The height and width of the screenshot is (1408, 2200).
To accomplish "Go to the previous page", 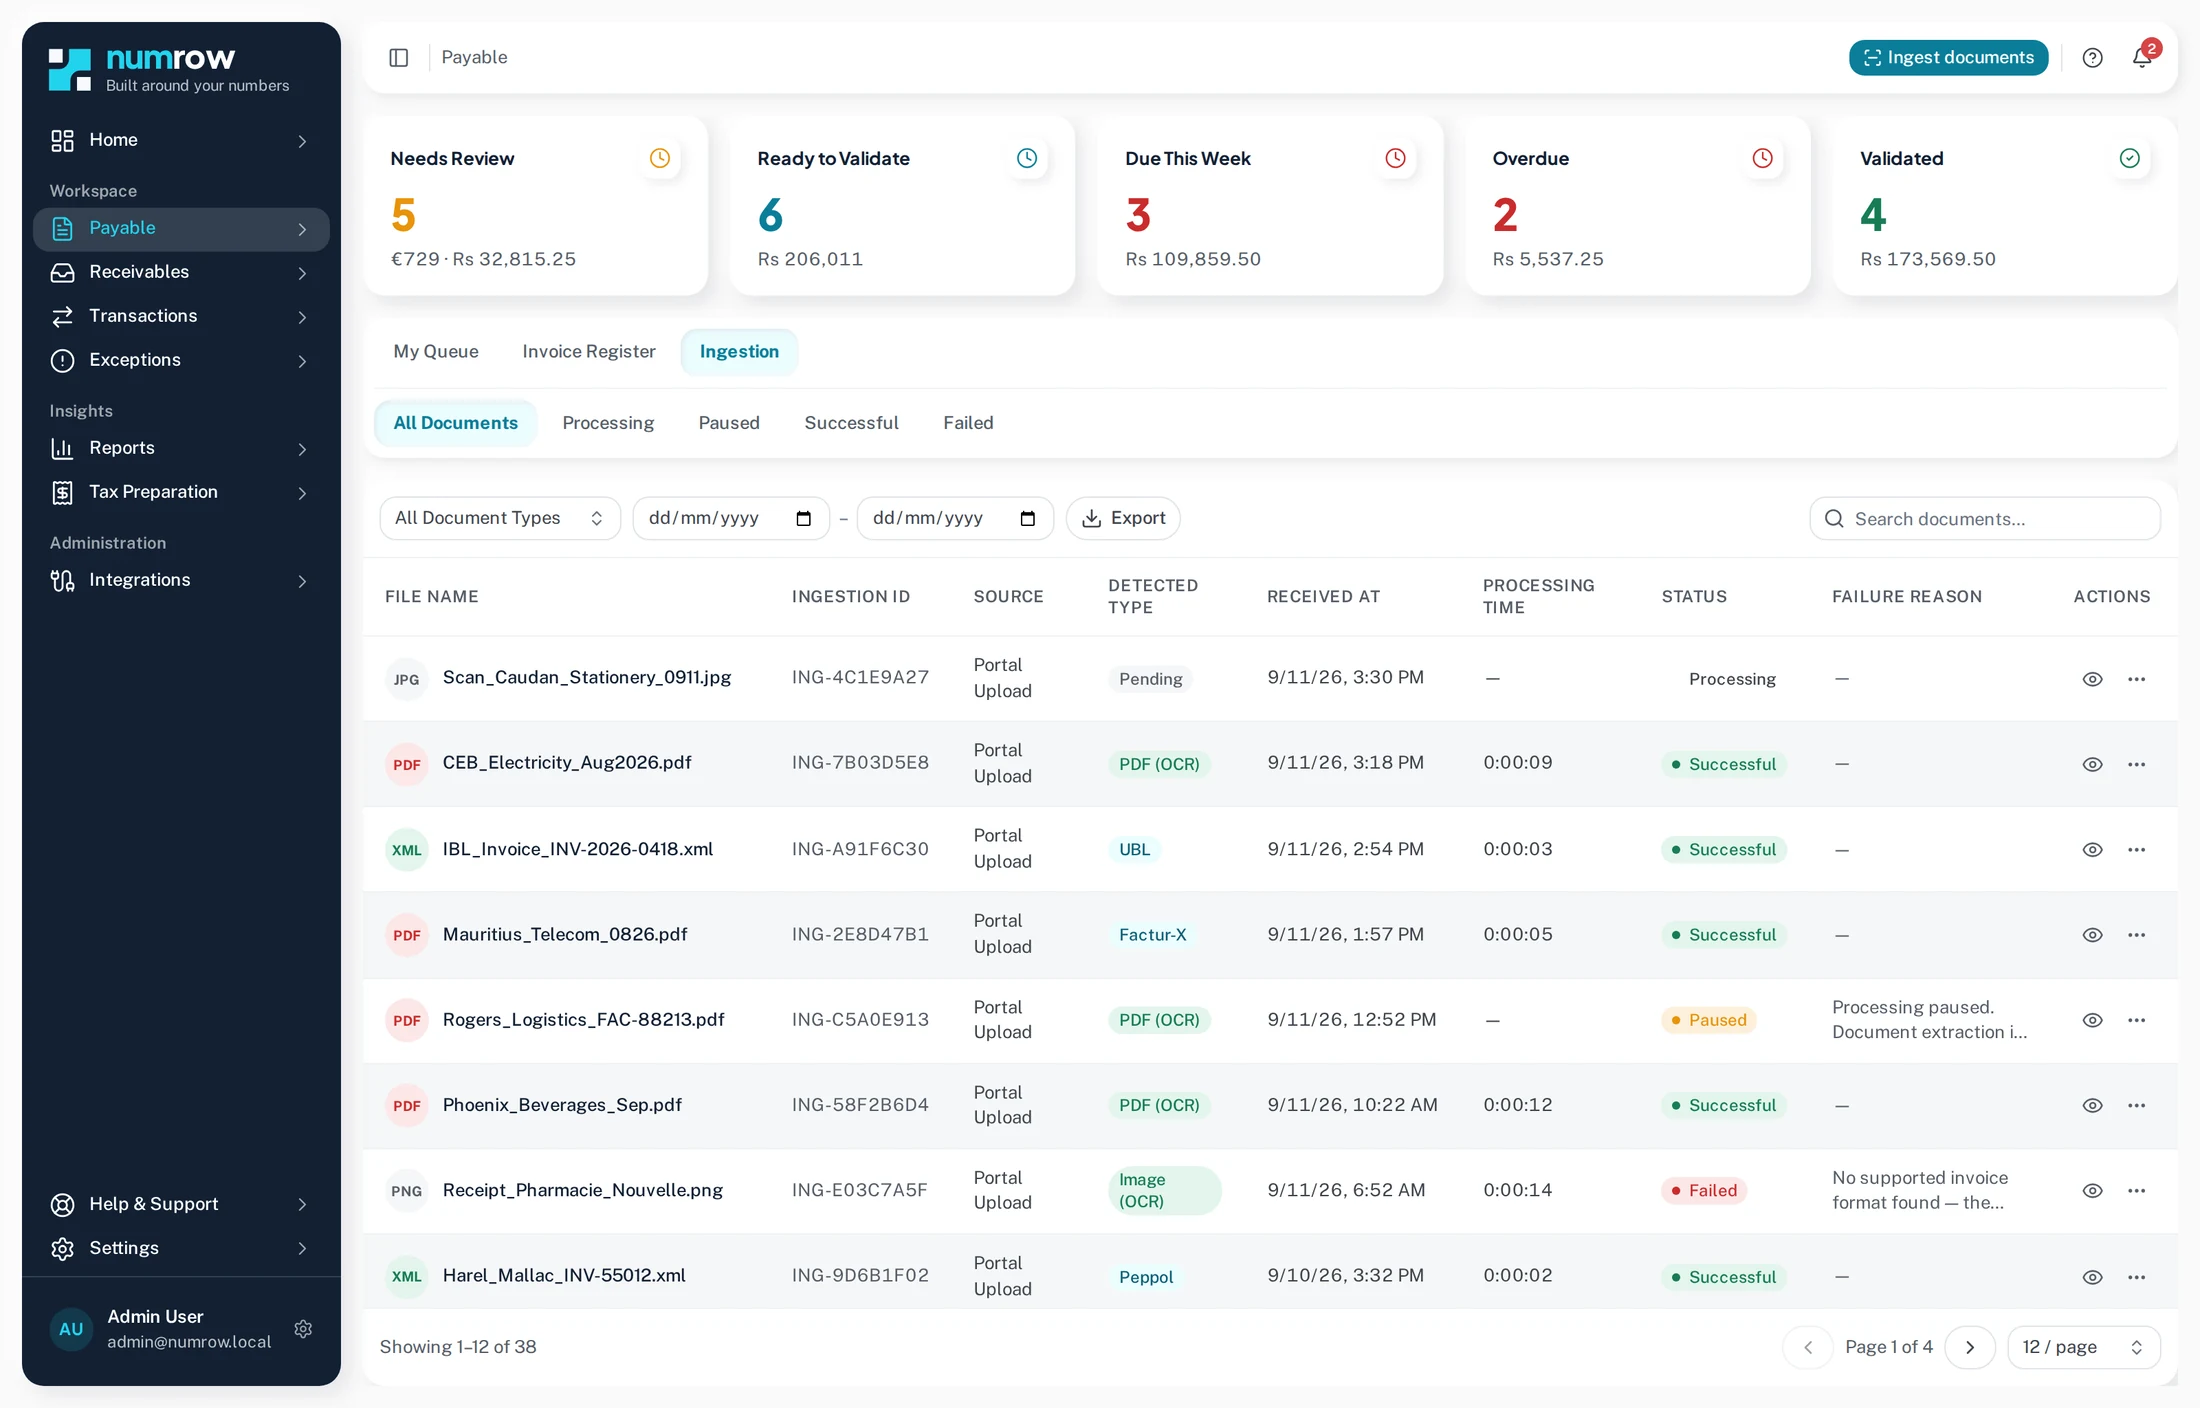I will click(1808, 1347).
